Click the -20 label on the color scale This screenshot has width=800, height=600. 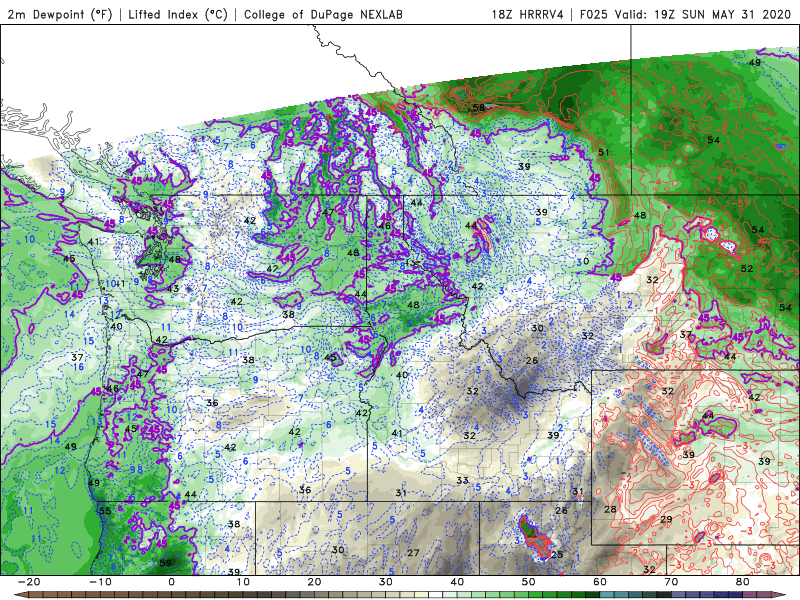tap(29, 582)
